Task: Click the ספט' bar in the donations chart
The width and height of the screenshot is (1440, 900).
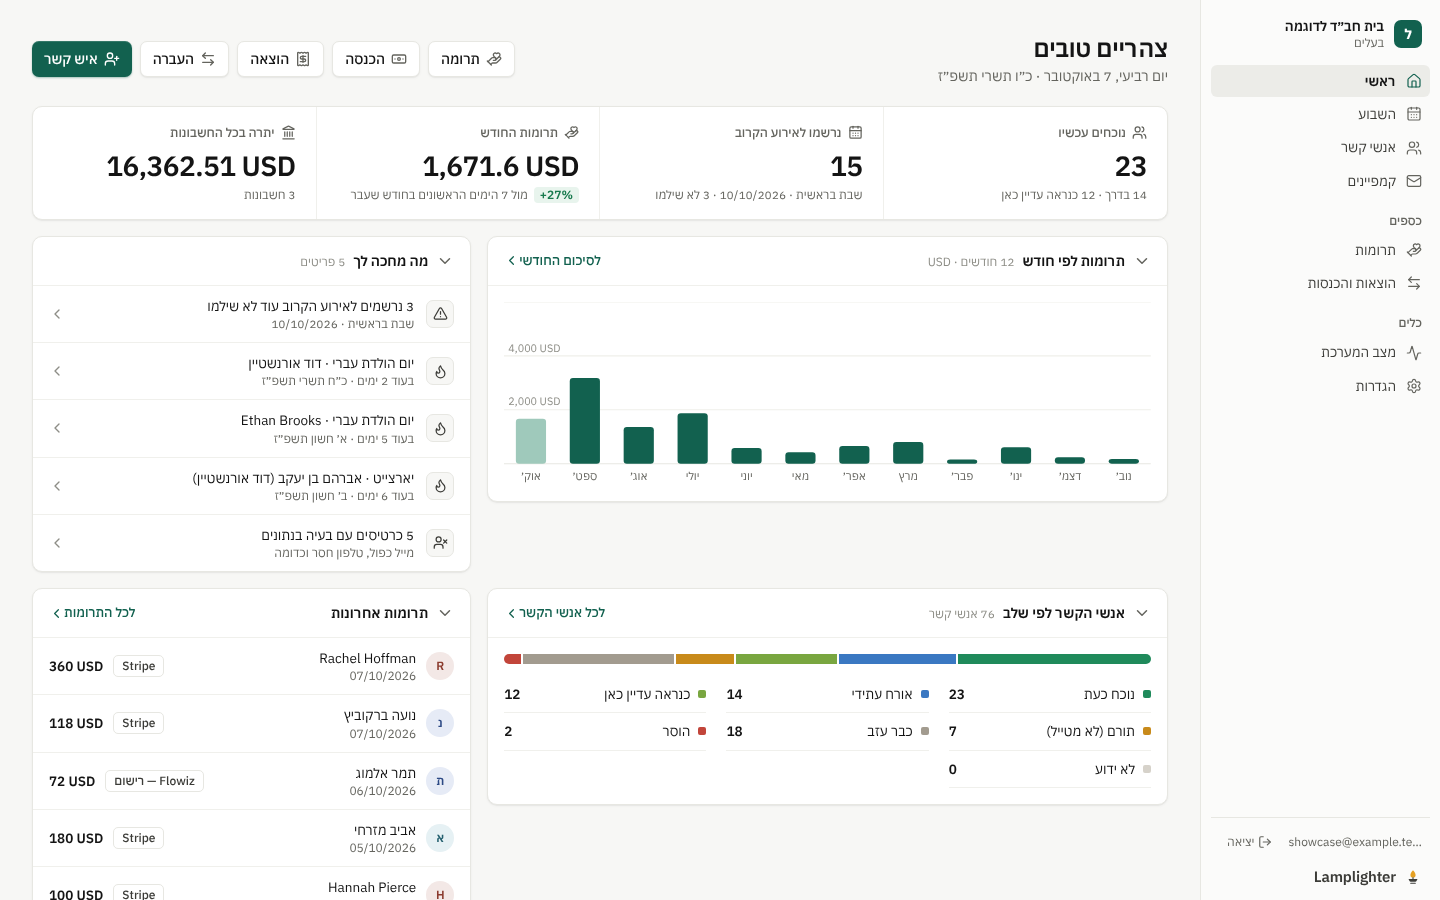Action: [585, 421]
